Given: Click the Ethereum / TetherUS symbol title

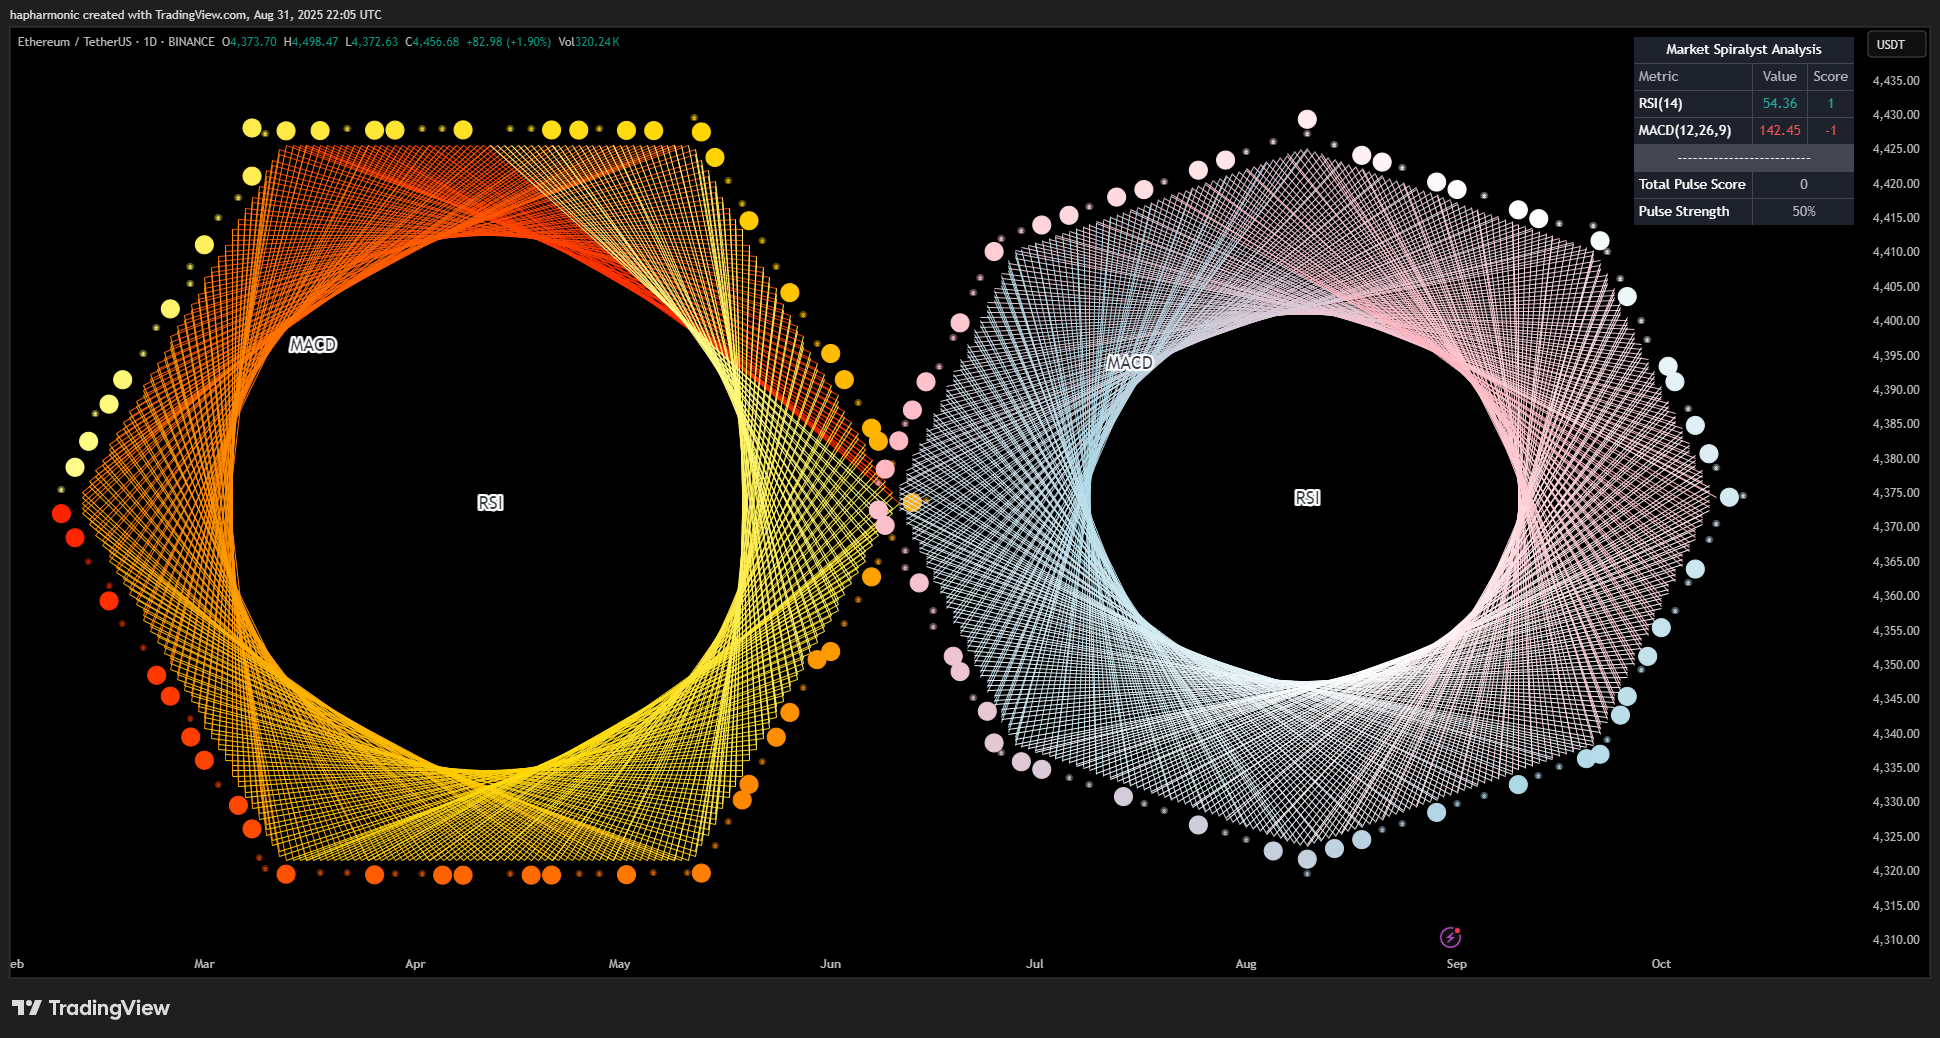Looking at the screenshot, I should (x=74, y=42).
